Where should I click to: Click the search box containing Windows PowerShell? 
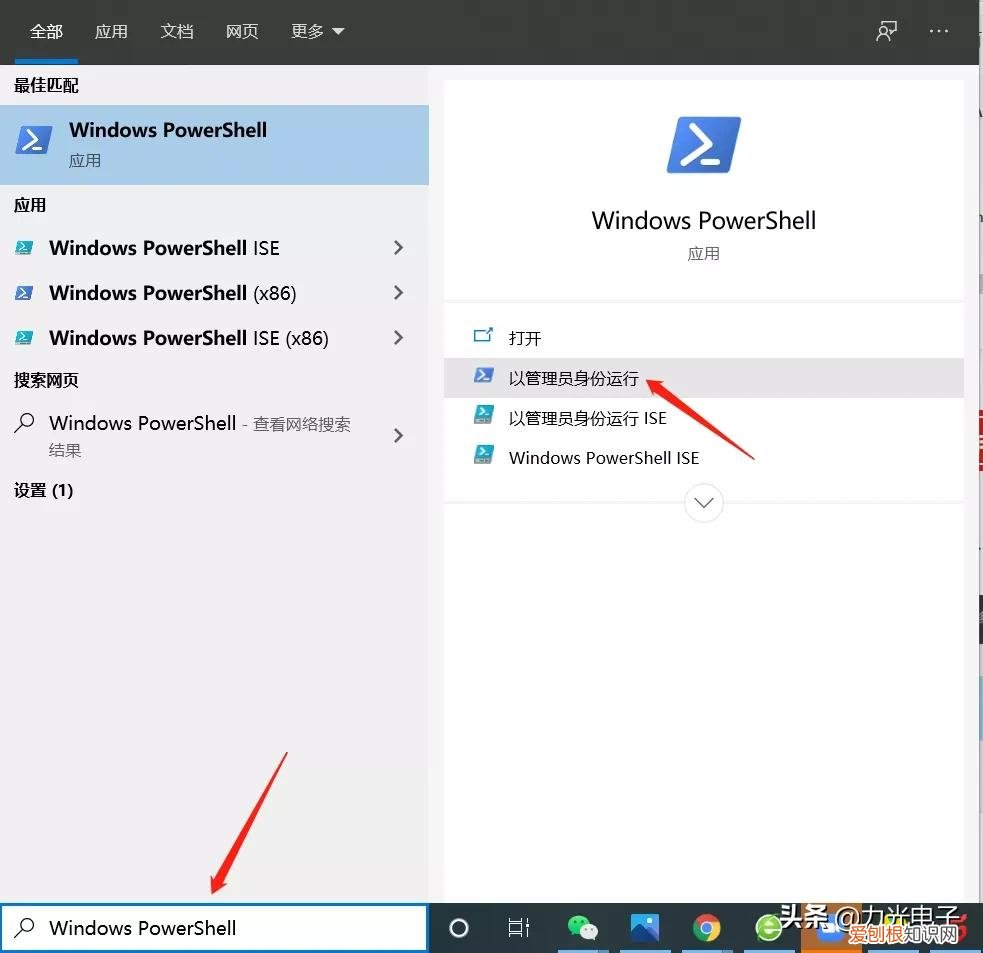pyautogui.click(x=214, y=928)
